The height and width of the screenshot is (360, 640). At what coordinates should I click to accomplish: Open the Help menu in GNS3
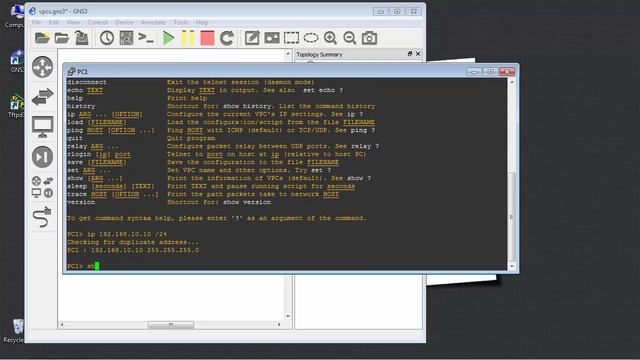coord(202,22)
